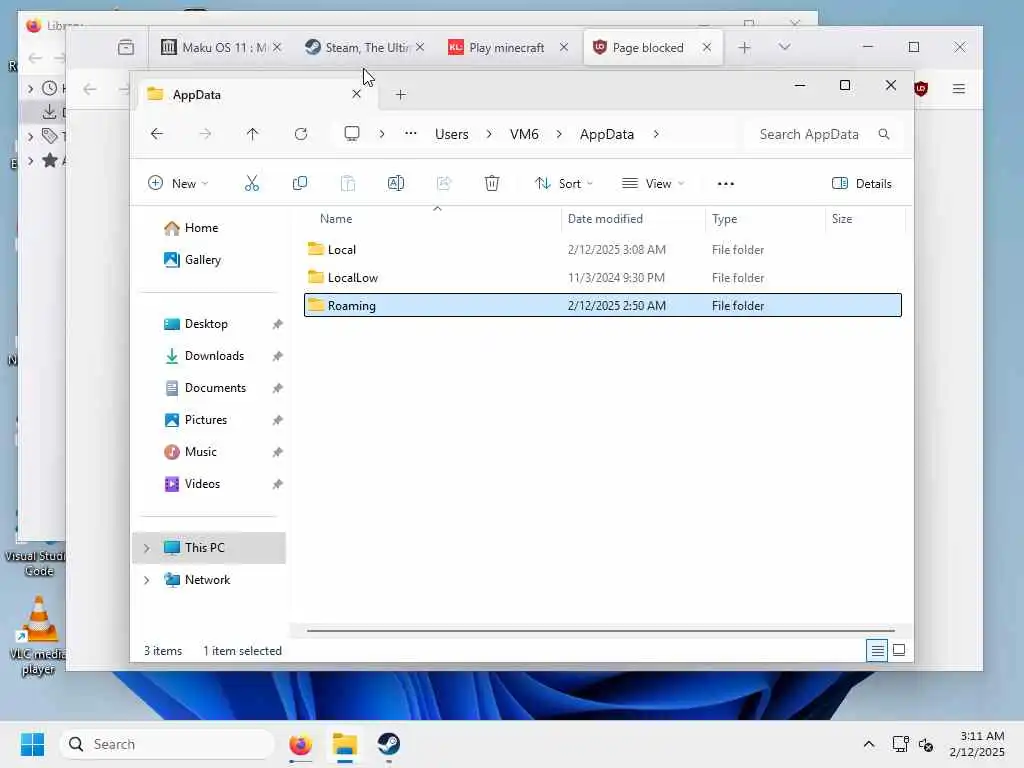Image resolution: width=1024 pixels, height=768 pixels.
Task: Click the taskbar Search box
Action: (167, 744)
